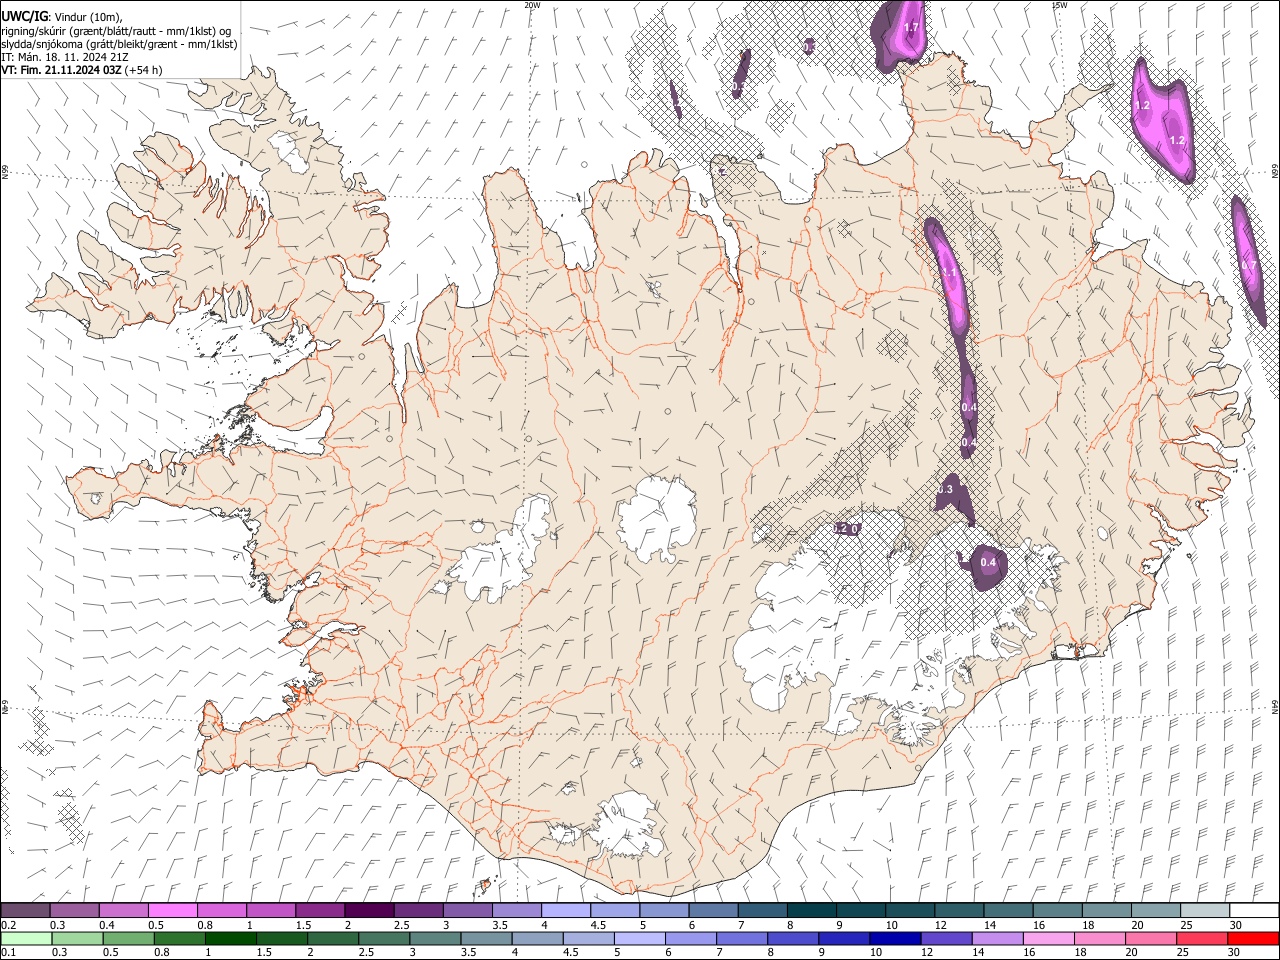Click the 'IT: Mán. 18. 11. 2024 21Z' line
The width and height of the screenshot is (1280, 960).
point(64,57)
